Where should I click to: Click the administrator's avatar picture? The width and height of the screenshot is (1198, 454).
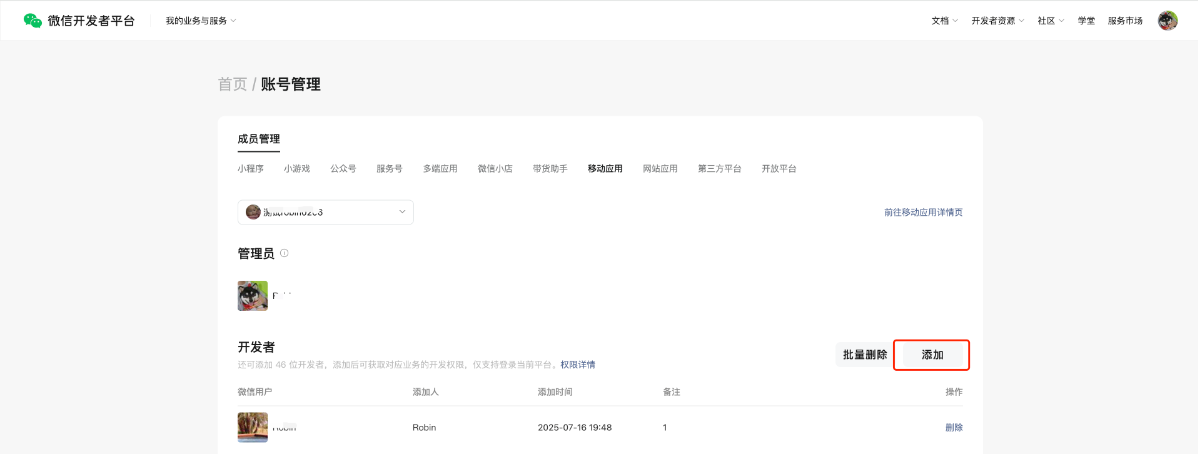(x=252, y=296)
